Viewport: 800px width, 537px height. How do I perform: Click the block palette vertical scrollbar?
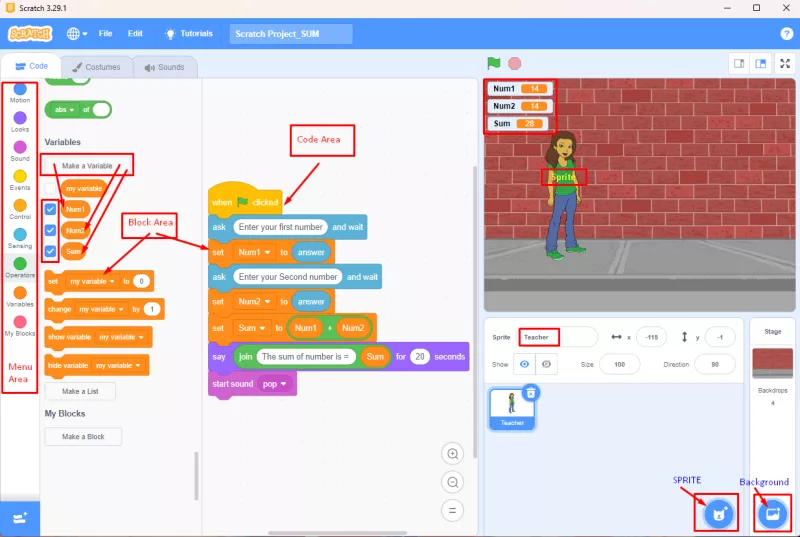click(196, 475)
